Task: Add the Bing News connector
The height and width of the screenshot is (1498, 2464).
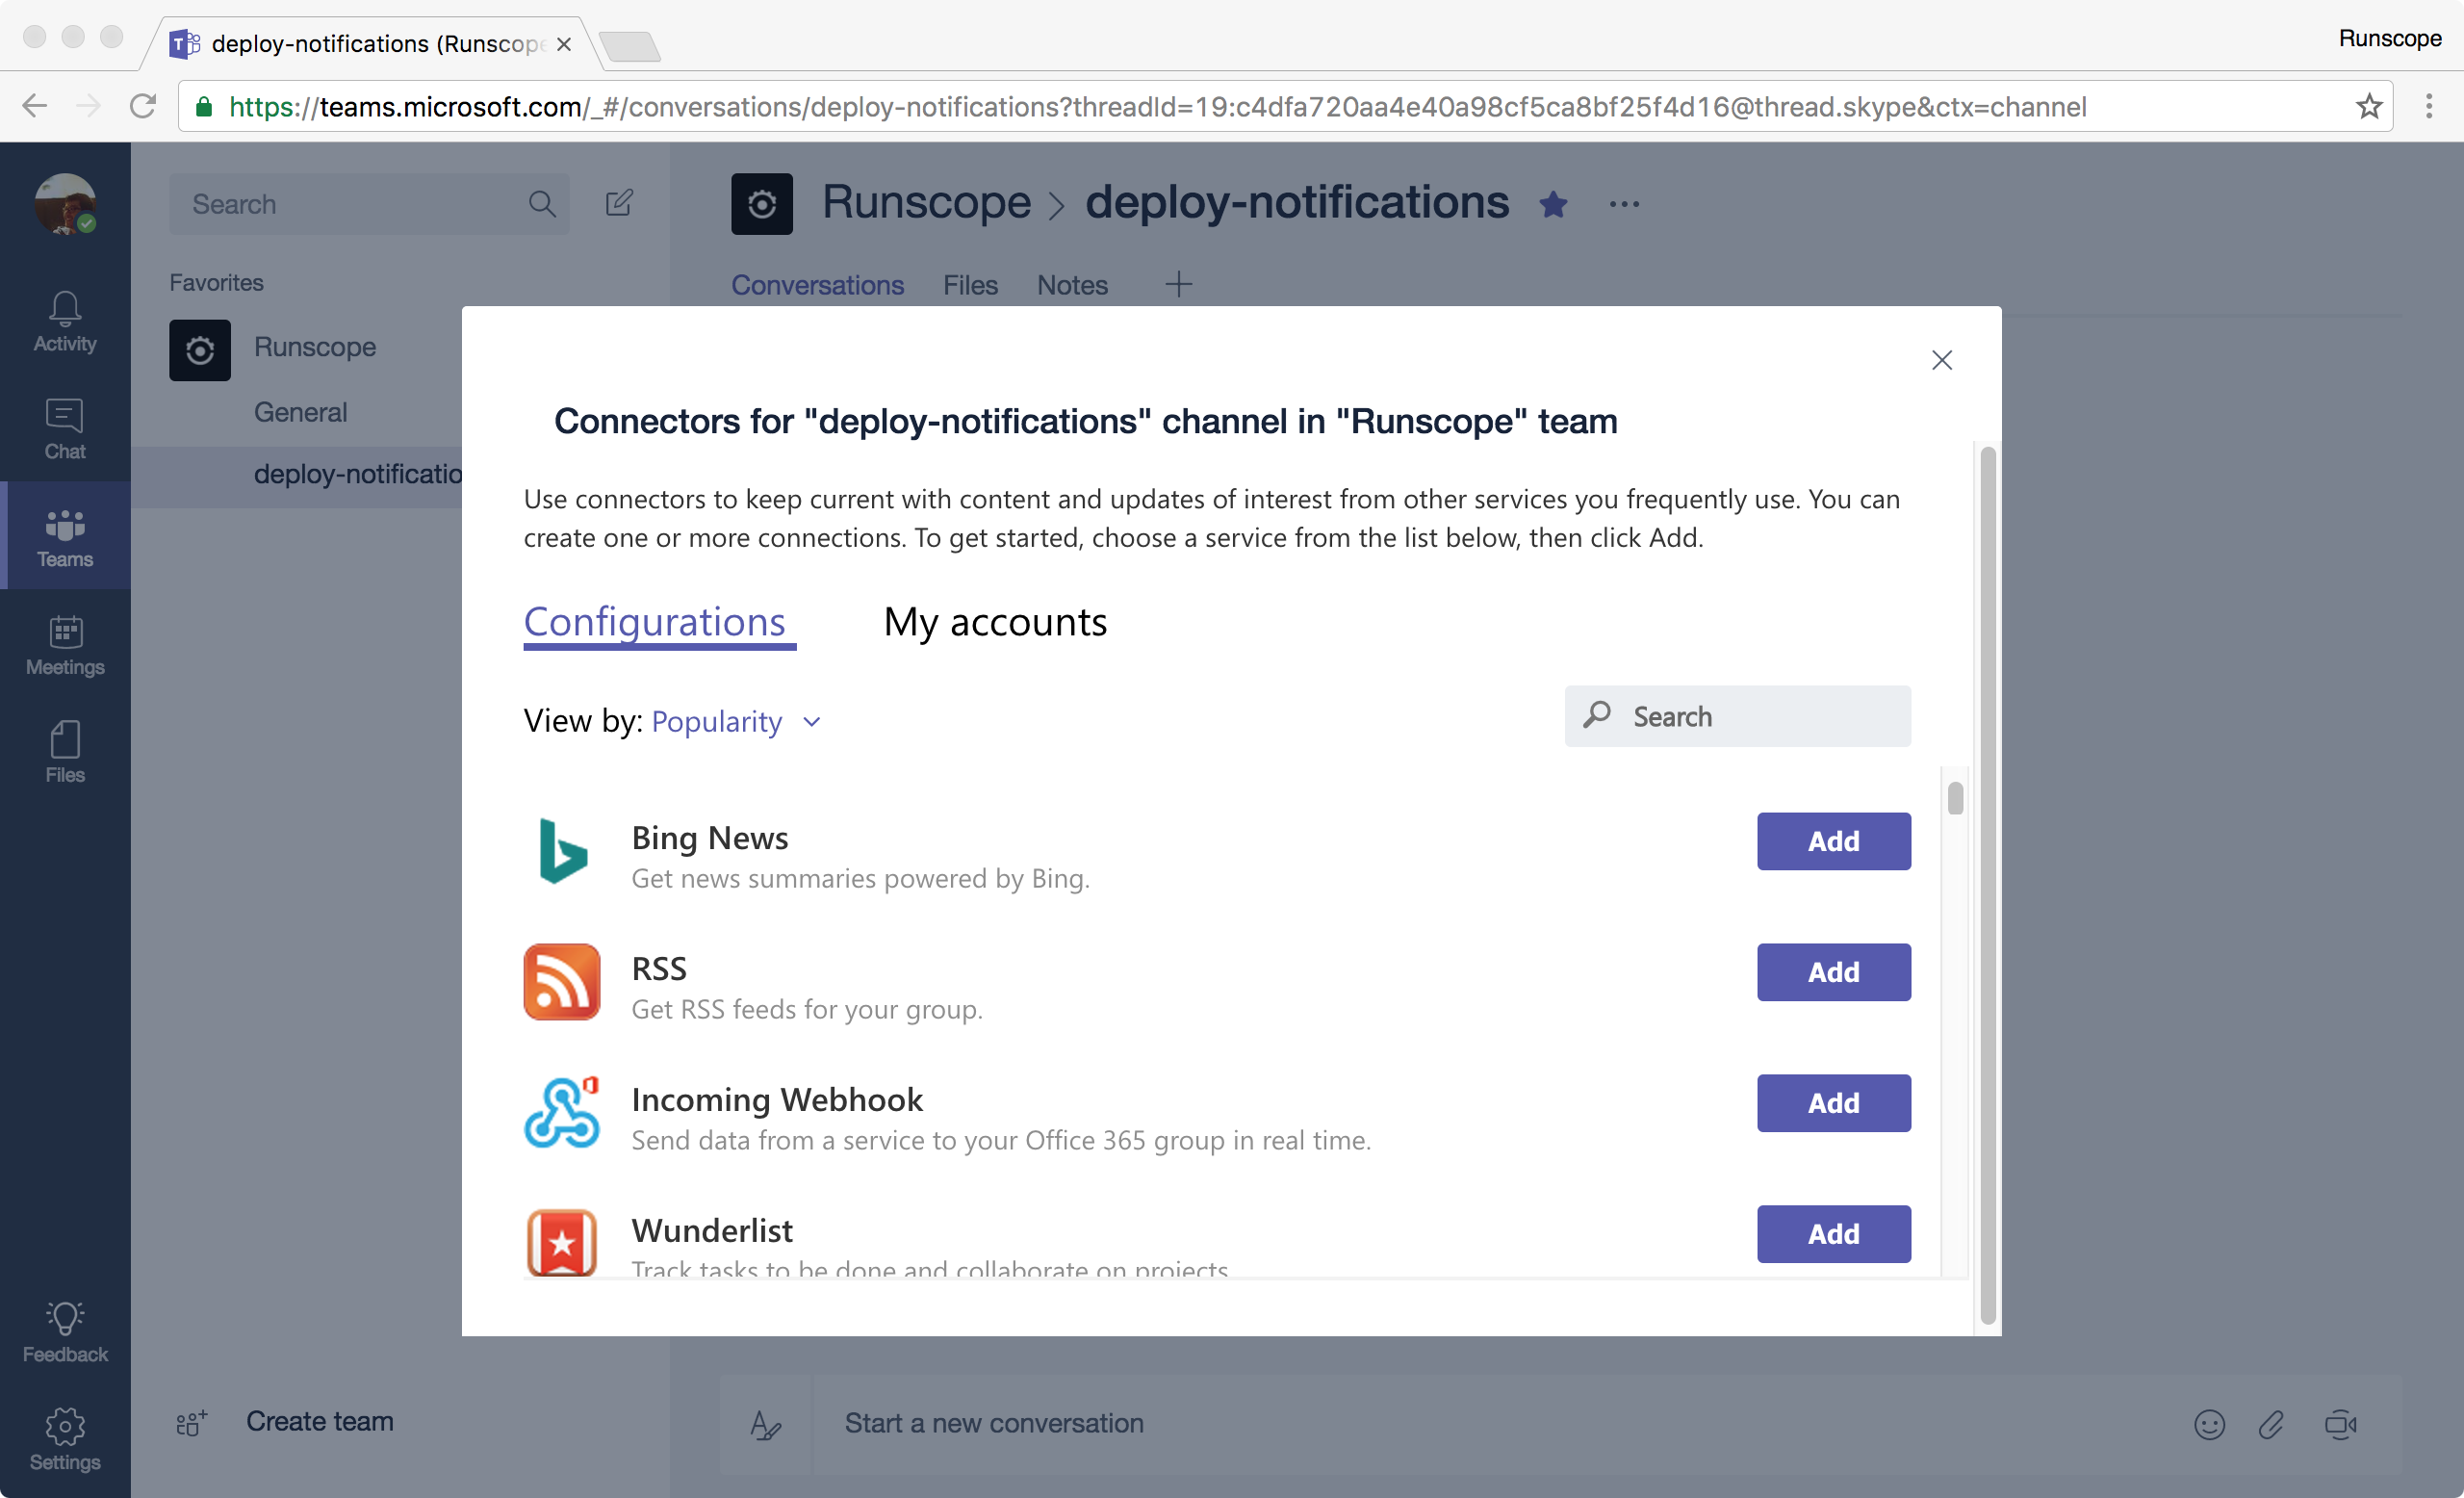Action: tap(1833, 841)
